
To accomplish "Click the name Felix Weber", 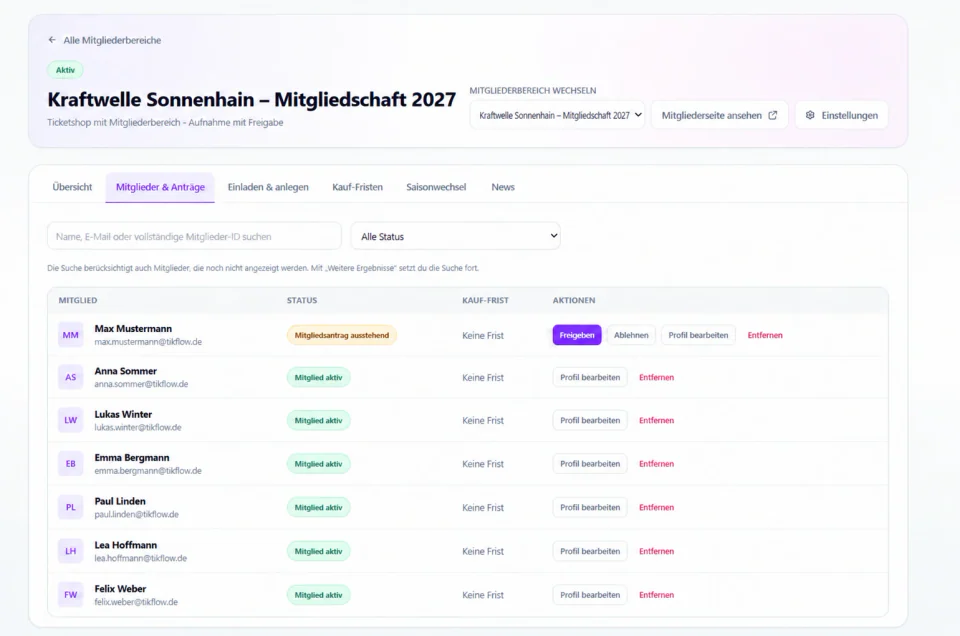I will coord(120,588).
